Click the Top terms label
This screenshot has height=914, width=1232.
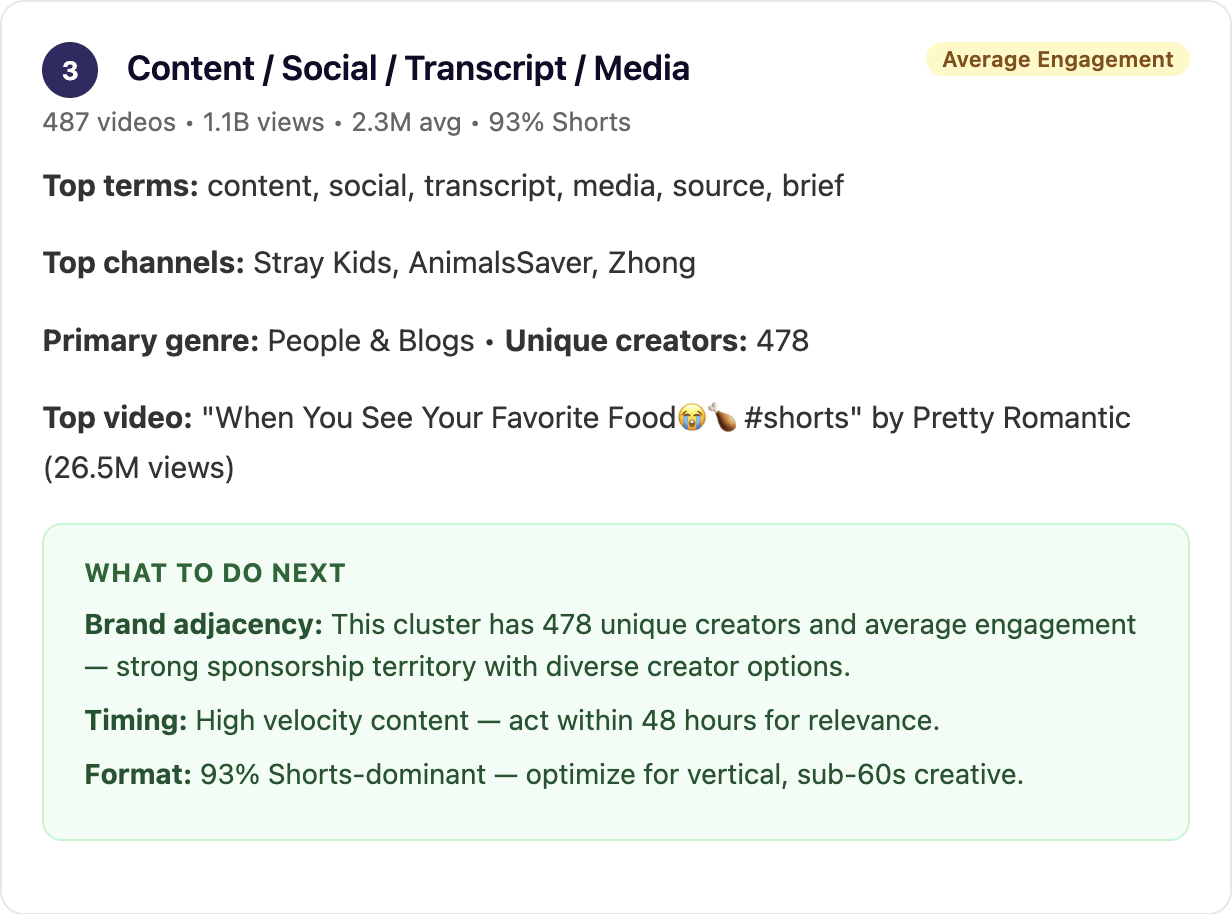121,186
